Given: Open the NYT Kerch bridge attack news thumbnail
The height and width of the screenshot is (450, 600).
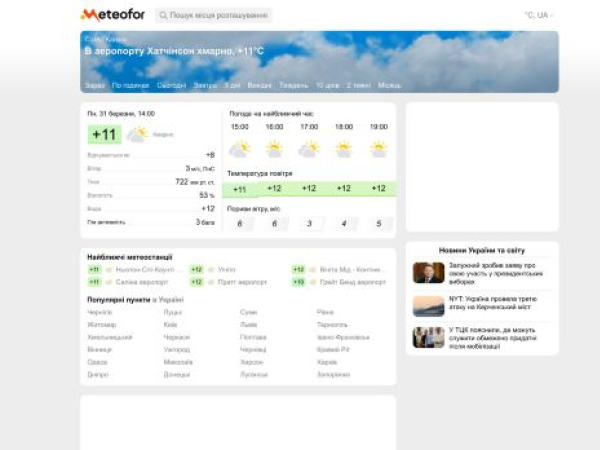Looking at the screenshot, I should click(429, 306).
